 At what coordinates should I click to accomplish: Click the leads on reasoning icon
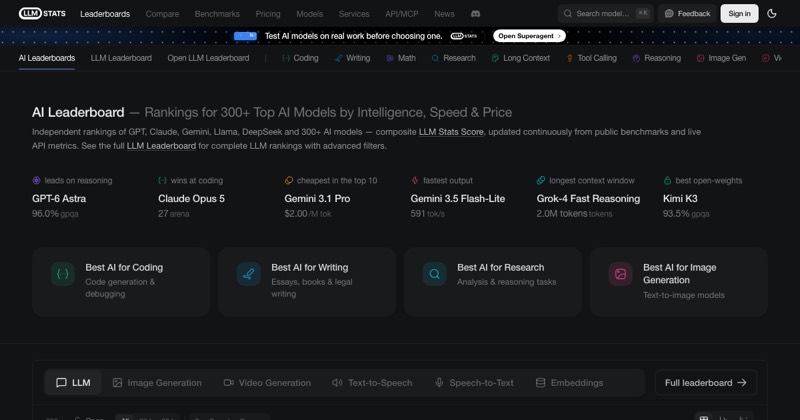tap(36, 180)
